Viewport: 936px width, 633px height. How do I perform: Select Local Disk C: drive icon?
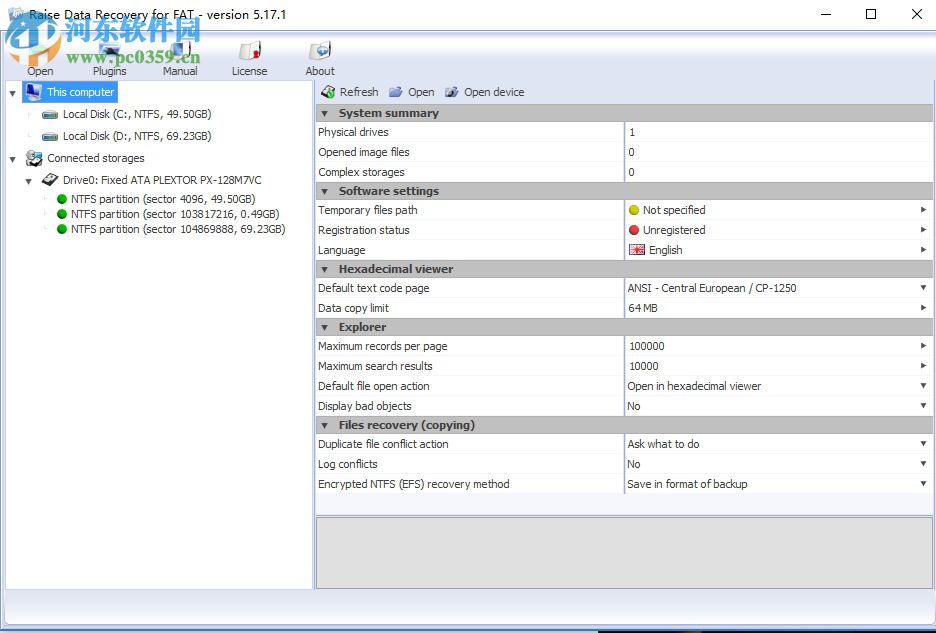(x=50, y=115)
